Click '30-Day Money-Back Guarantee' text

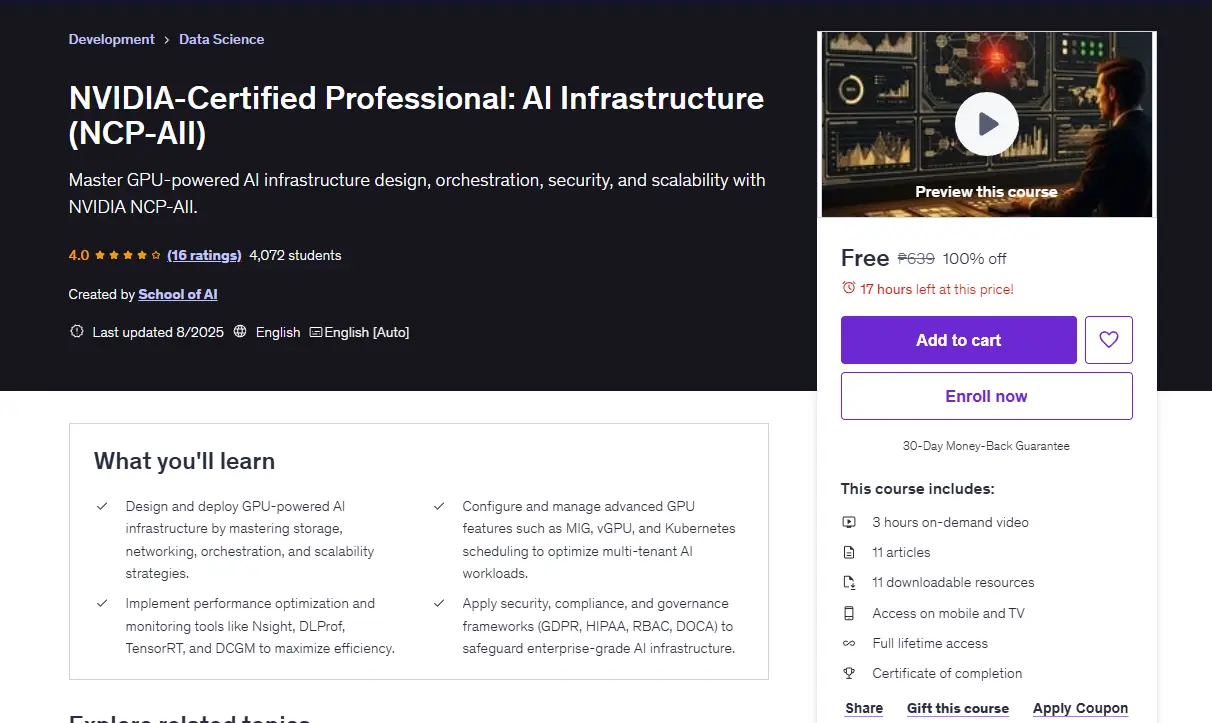click(x=986, y=446)
